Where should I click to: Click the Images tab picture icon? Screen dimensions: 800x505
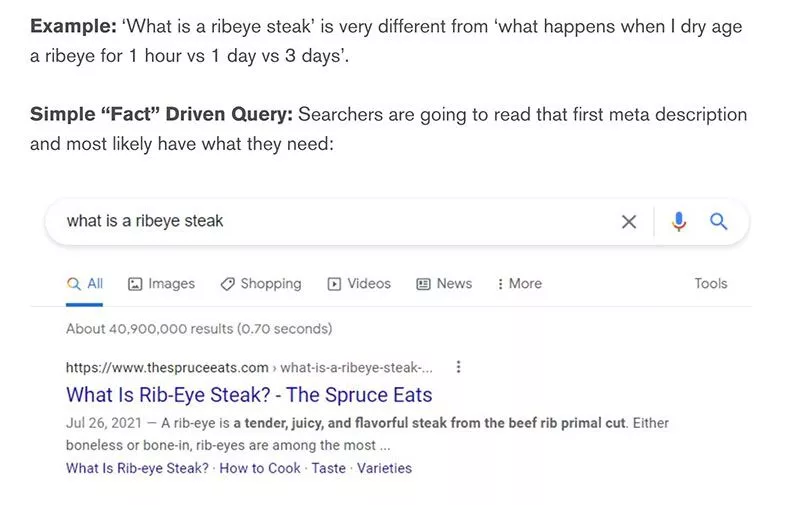[x=135, y=284]
